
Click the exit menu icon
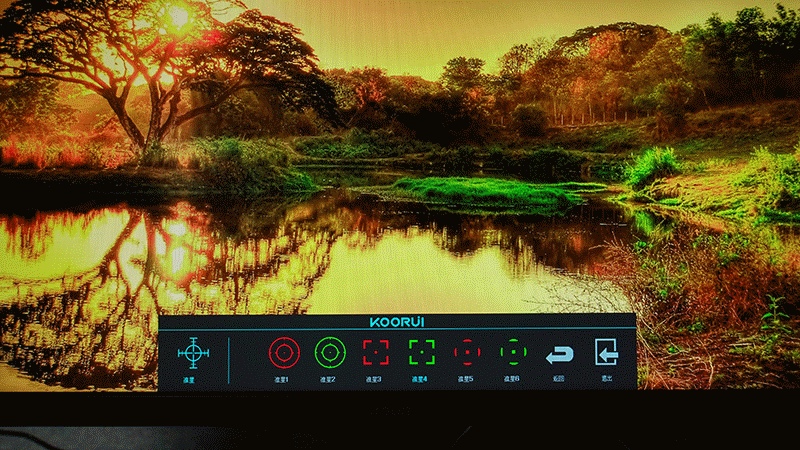607,352
